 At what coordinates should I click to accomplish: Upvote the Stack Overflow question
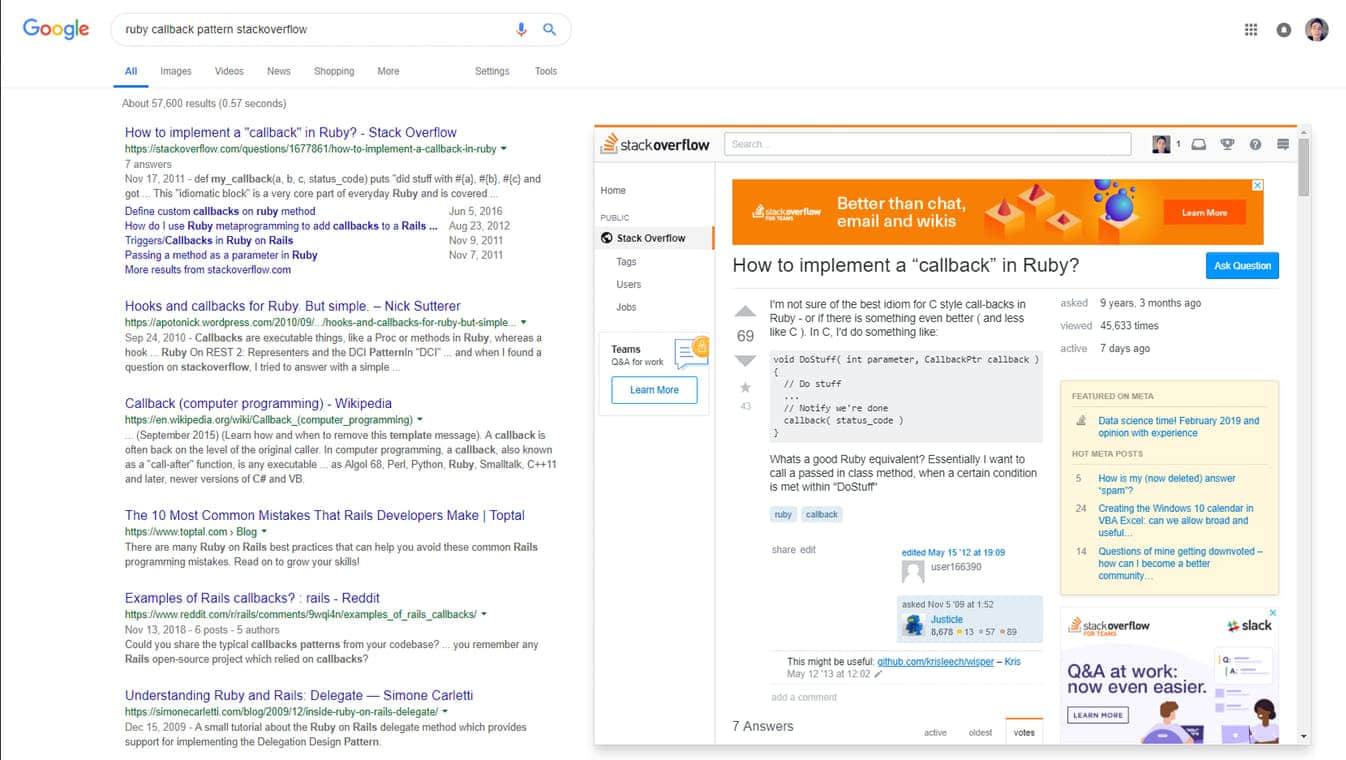[x=745, y=312]
